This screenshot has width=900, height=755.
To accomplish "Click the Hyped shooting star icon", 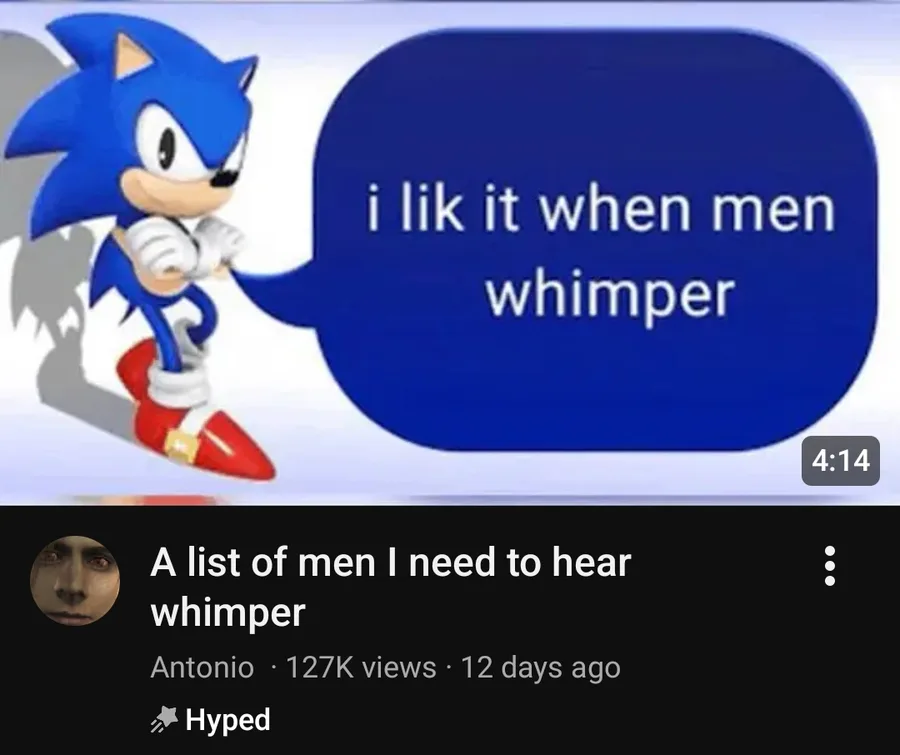I will (165, 721).
